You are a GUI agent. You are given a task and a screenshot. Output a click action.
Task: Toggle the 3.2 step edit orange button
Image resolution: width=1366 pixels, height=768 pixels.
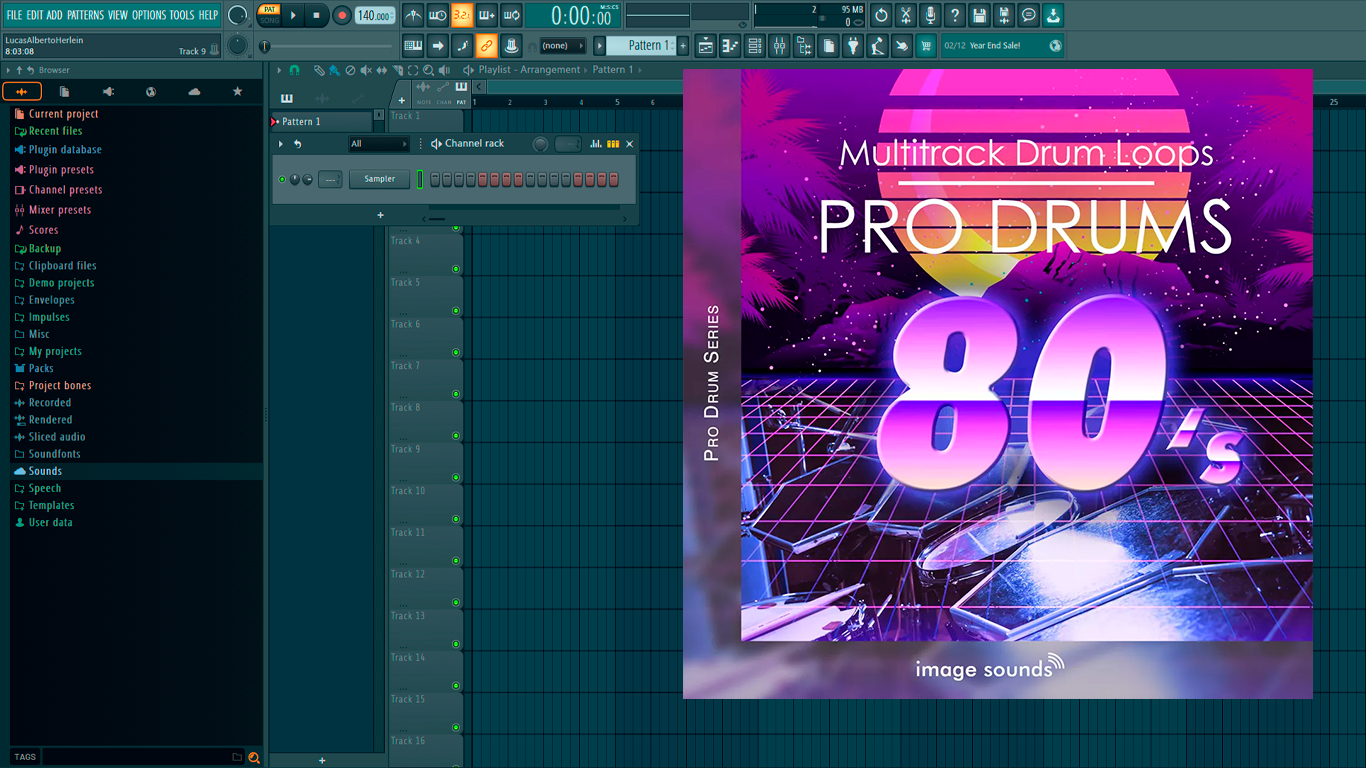tap(462, 15)
